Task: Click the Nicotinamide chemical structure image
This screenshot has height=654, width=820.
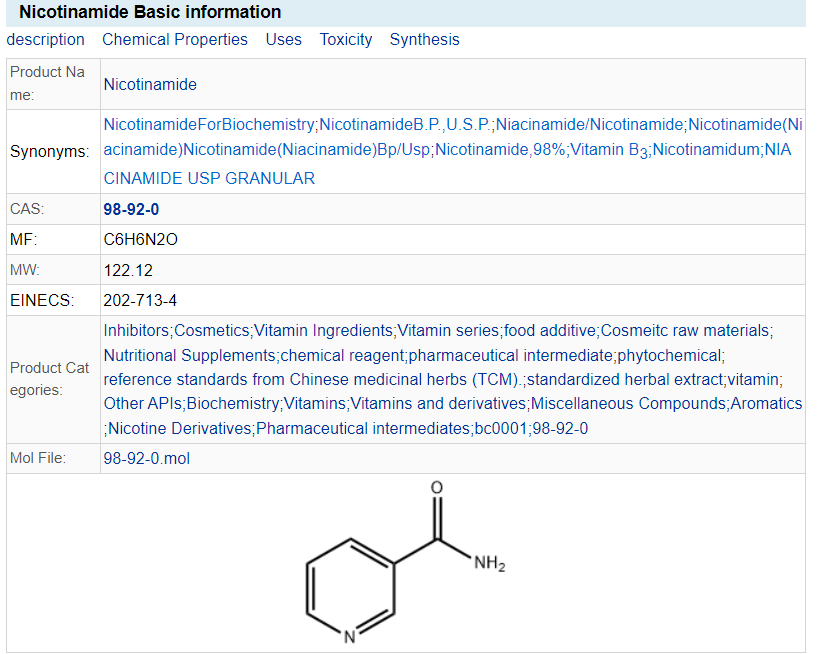Action: (405, 563)
